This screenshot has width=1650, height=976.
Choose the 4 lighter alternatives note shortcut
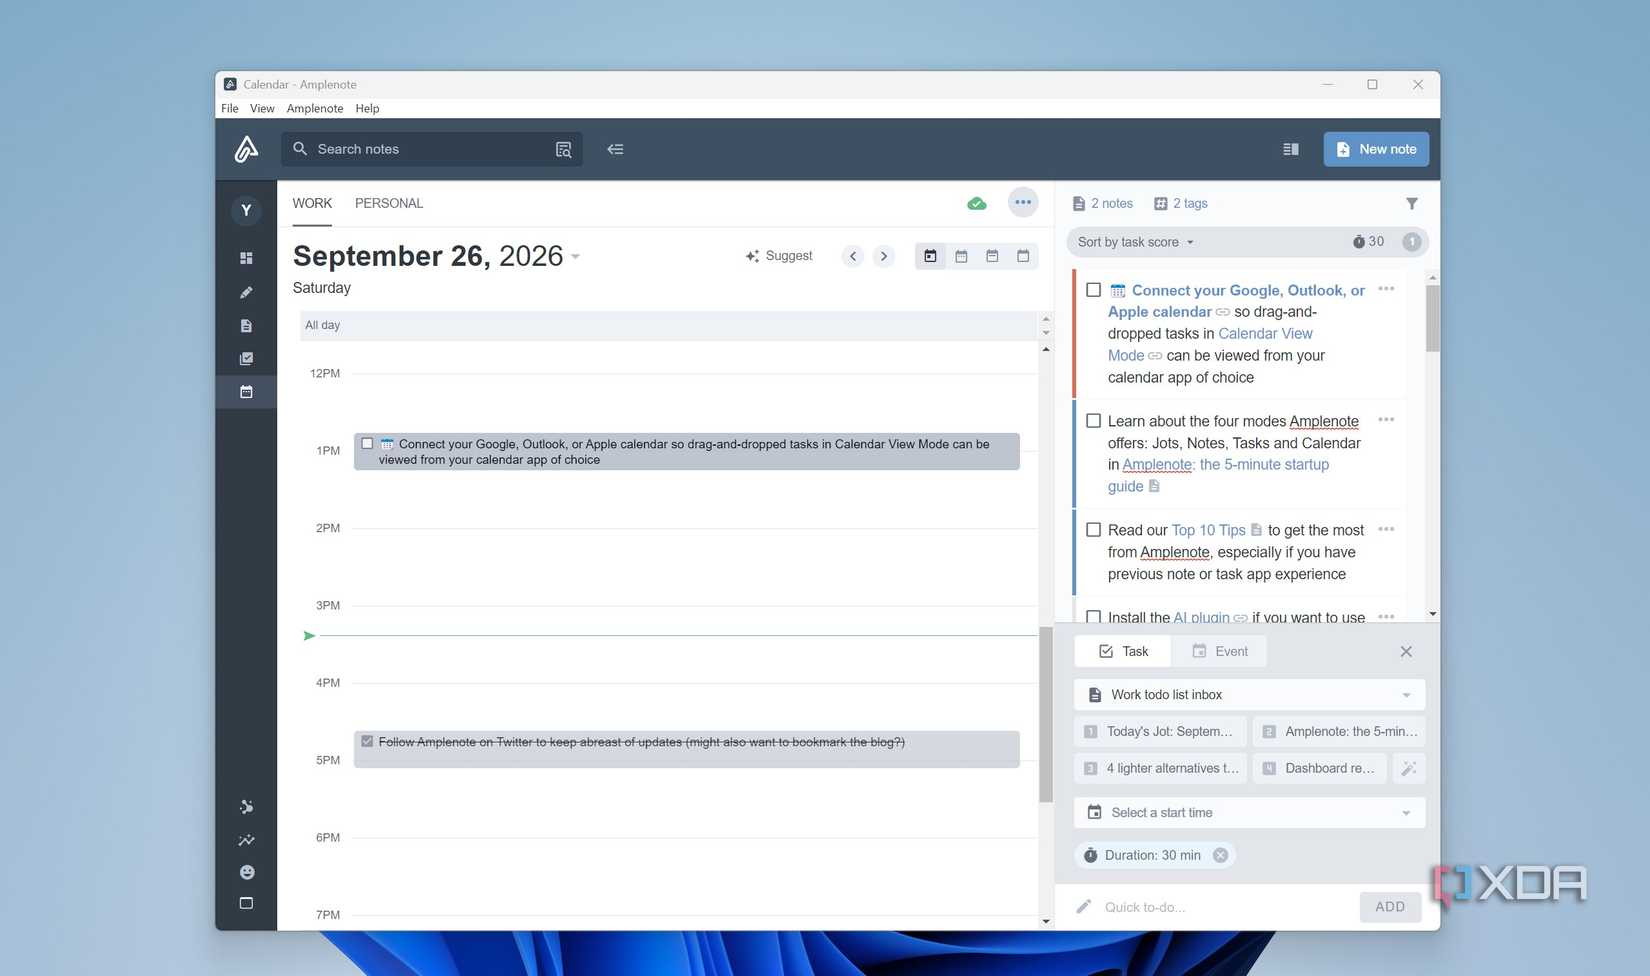(1161, 768)
